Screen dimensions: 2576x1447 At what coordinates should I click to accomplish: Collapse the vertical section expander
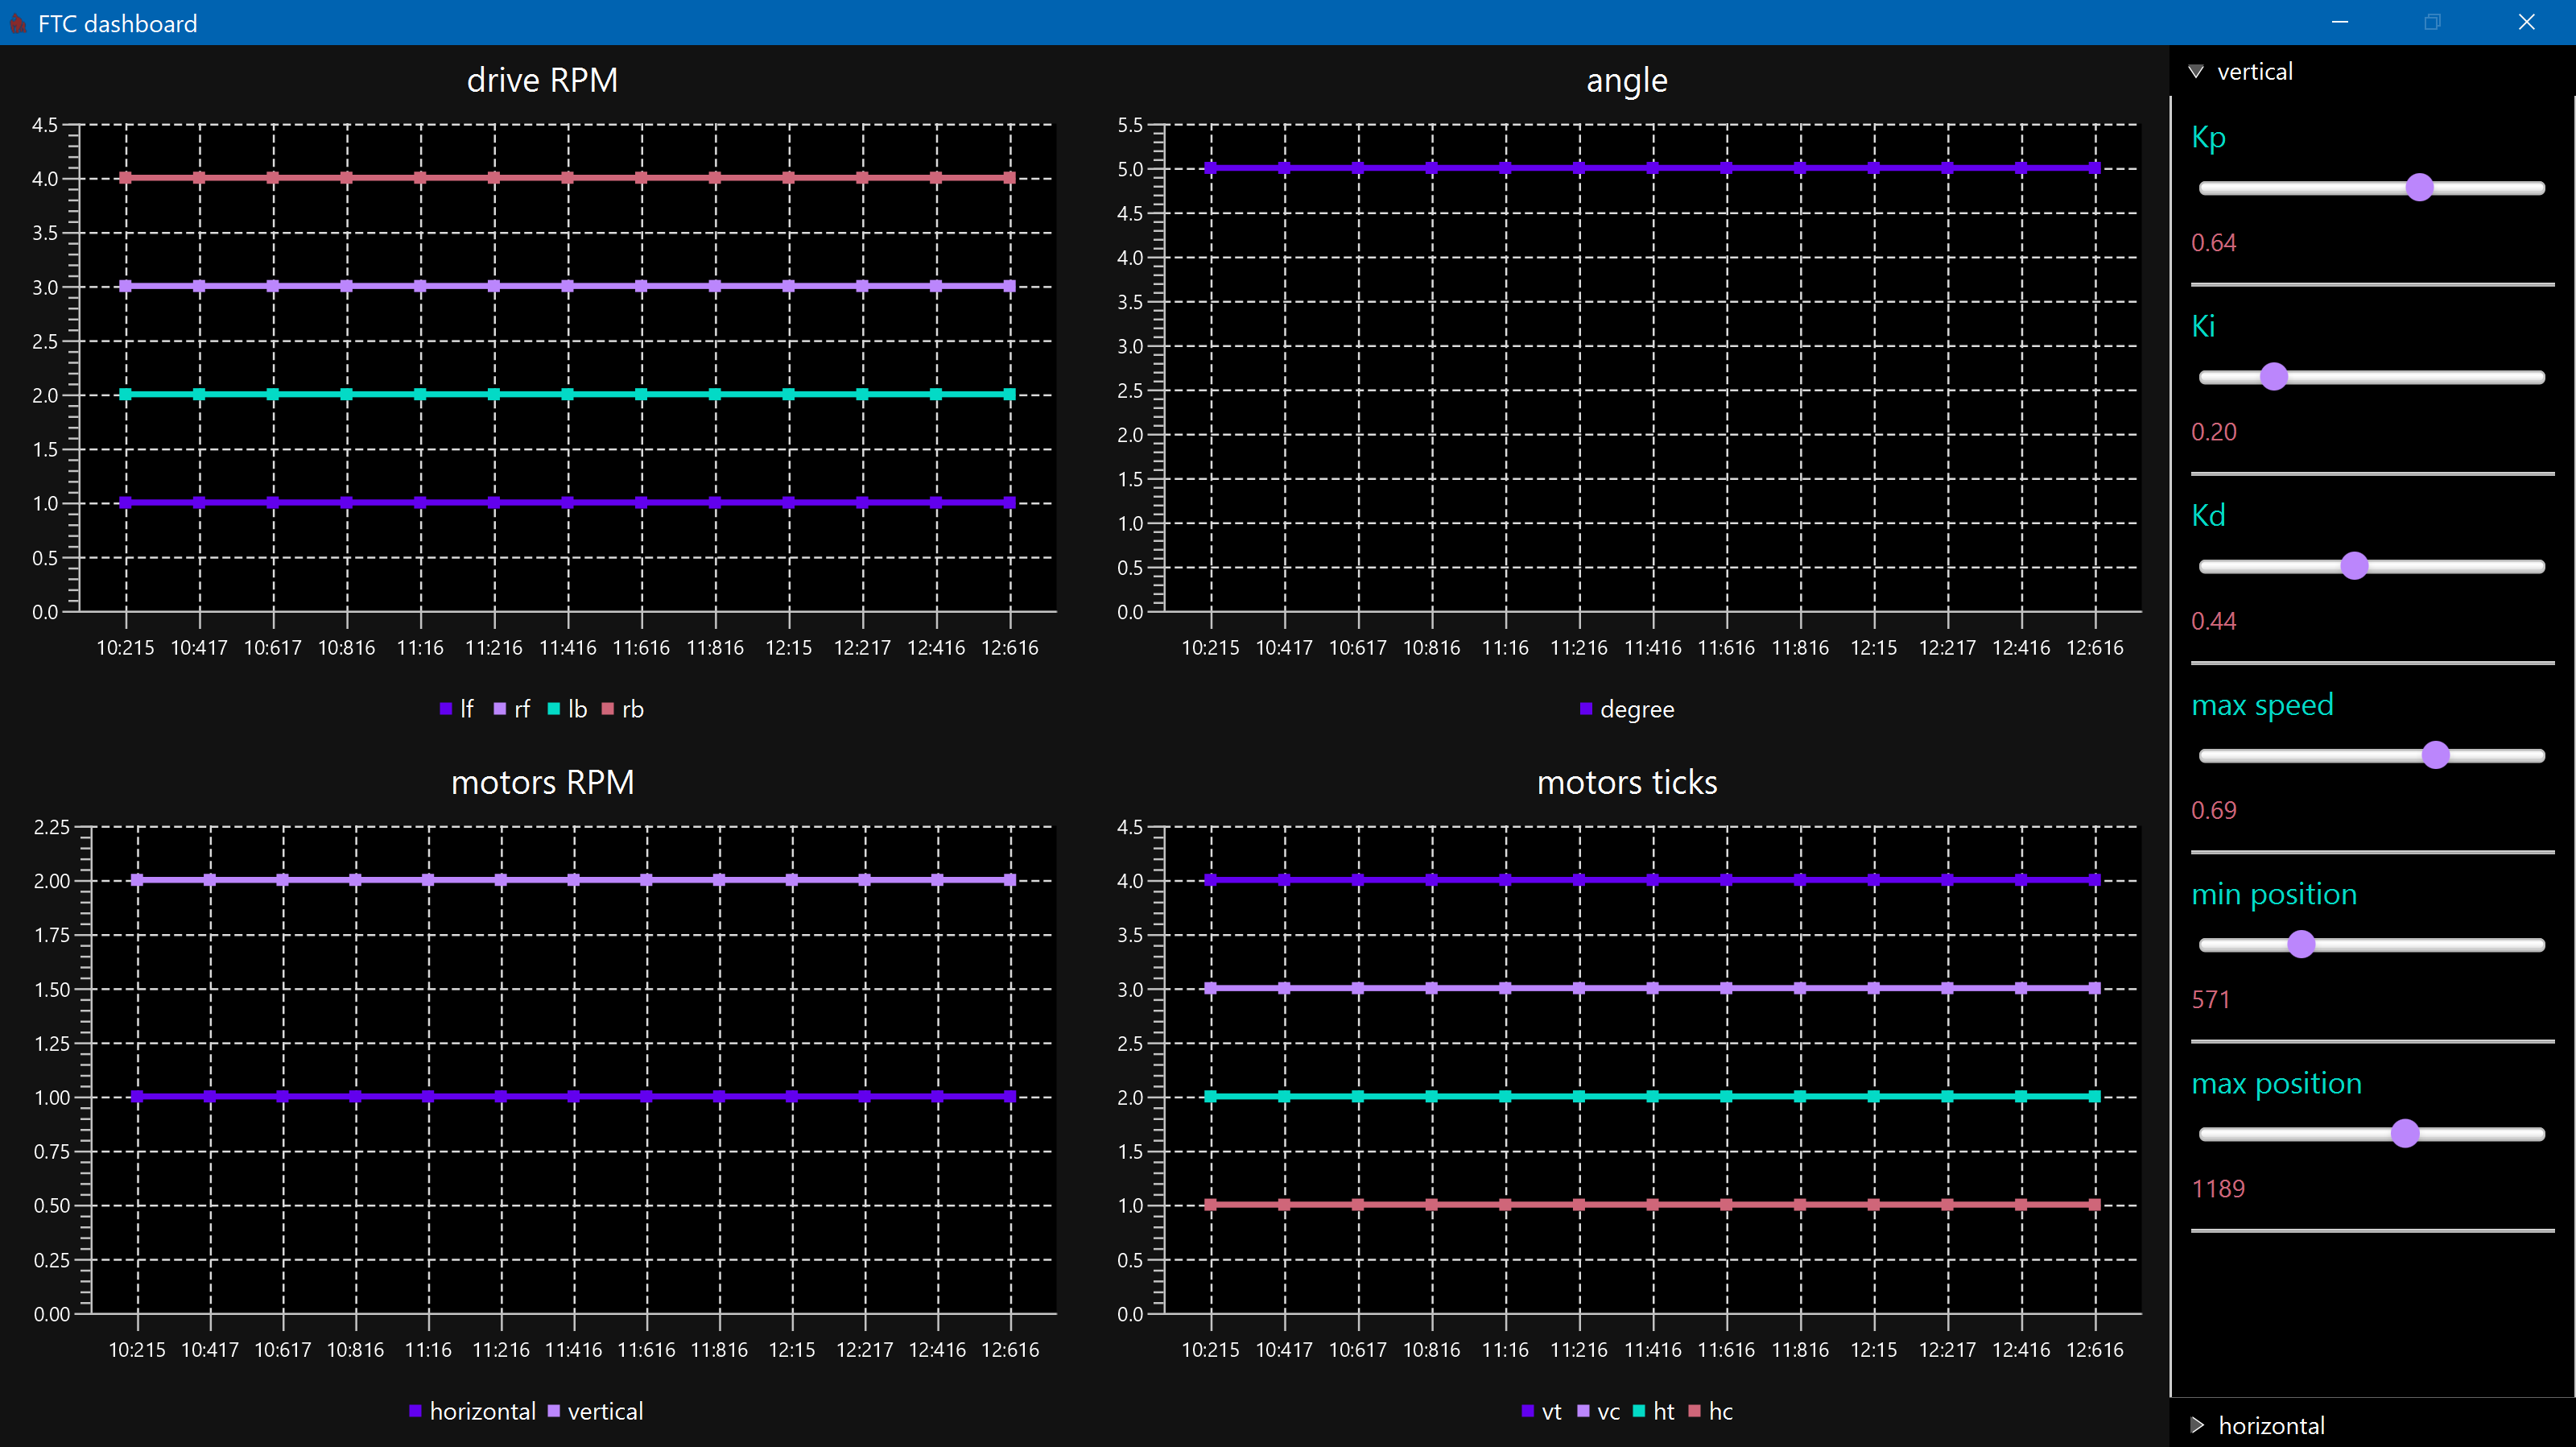coord(2196,72)
